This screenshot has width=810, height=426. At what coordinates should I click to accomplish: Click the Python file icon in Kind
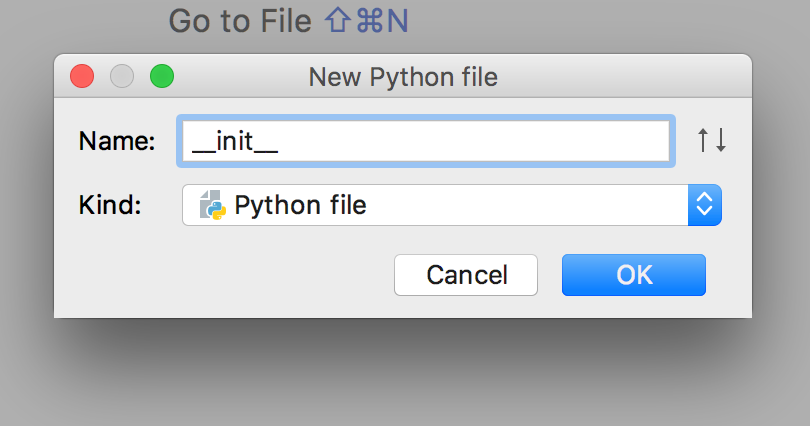click(213, 205)
